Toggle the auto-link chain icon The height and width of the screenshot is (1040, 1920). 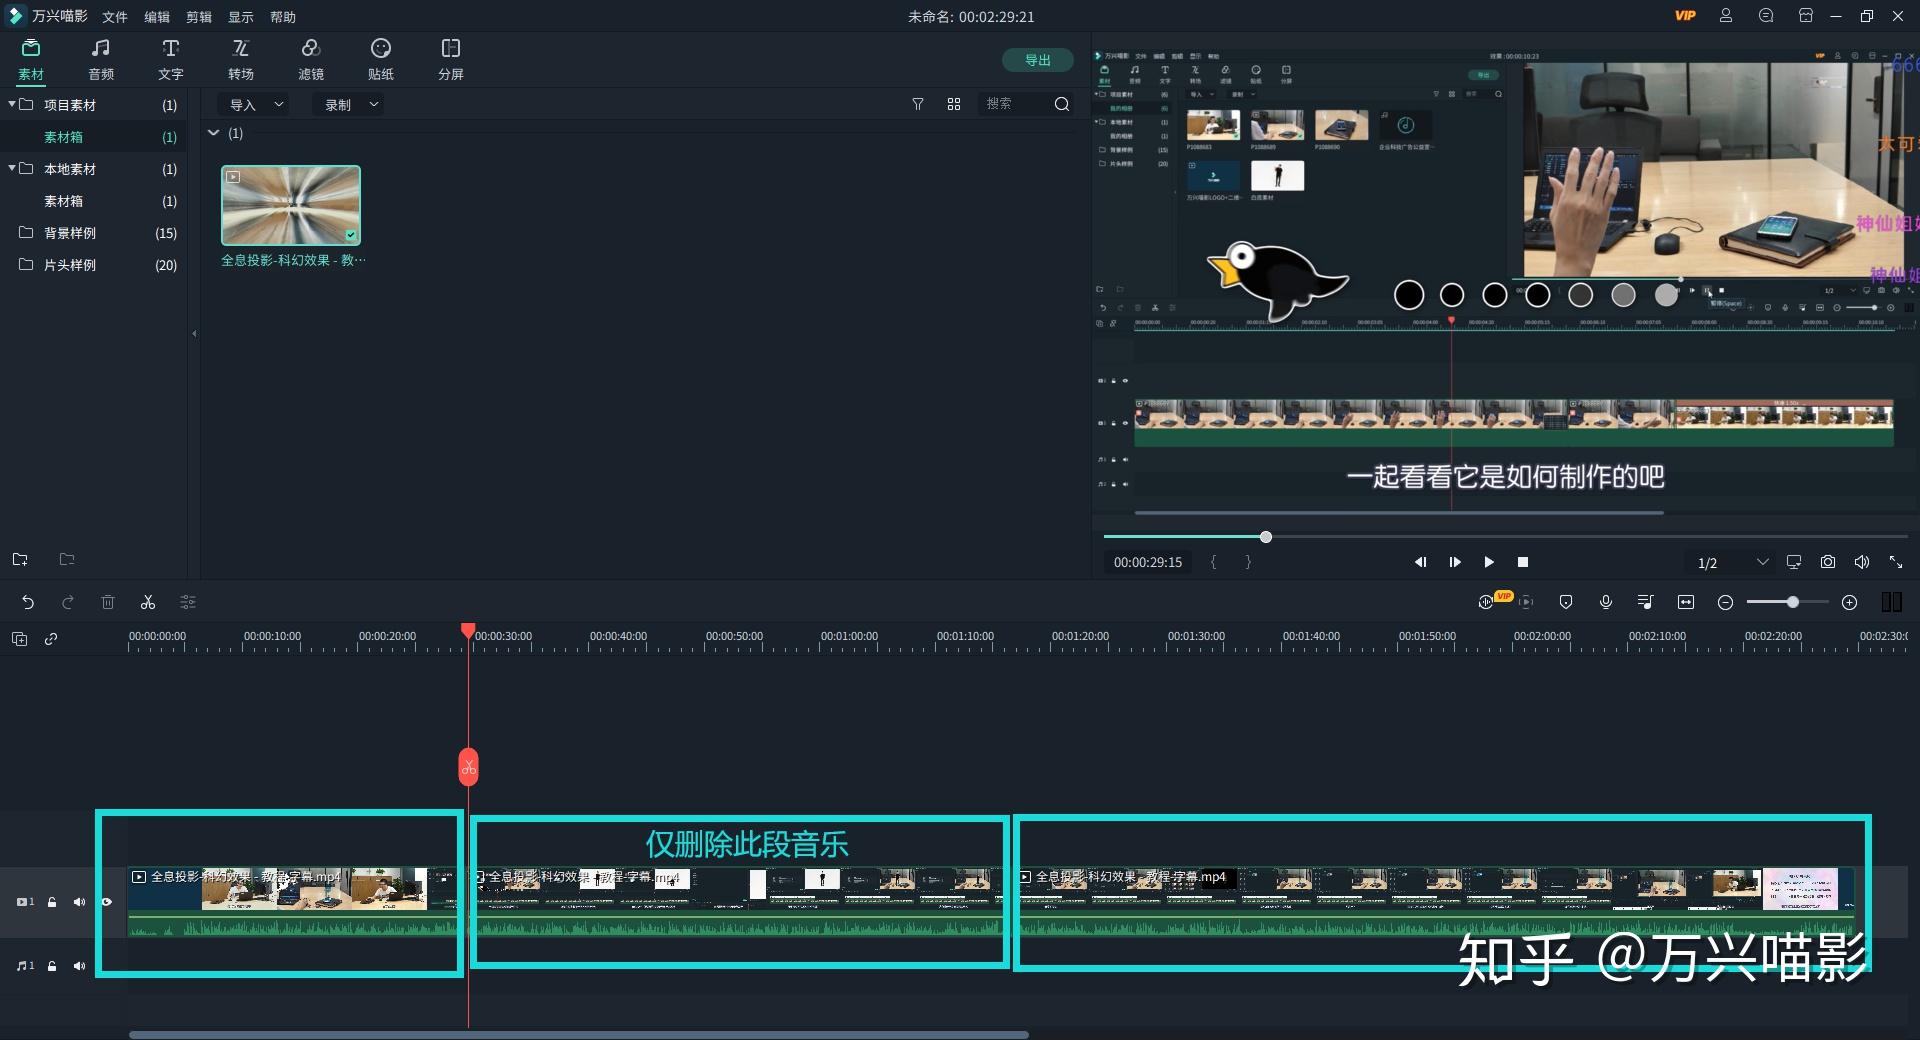(51, 639)
